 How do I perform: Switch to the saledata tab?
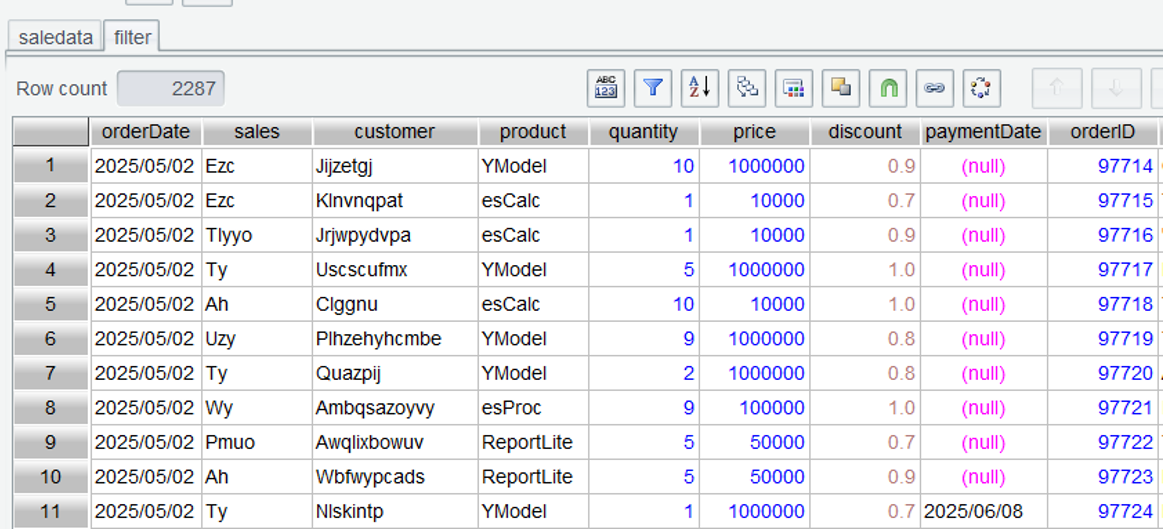56,38
